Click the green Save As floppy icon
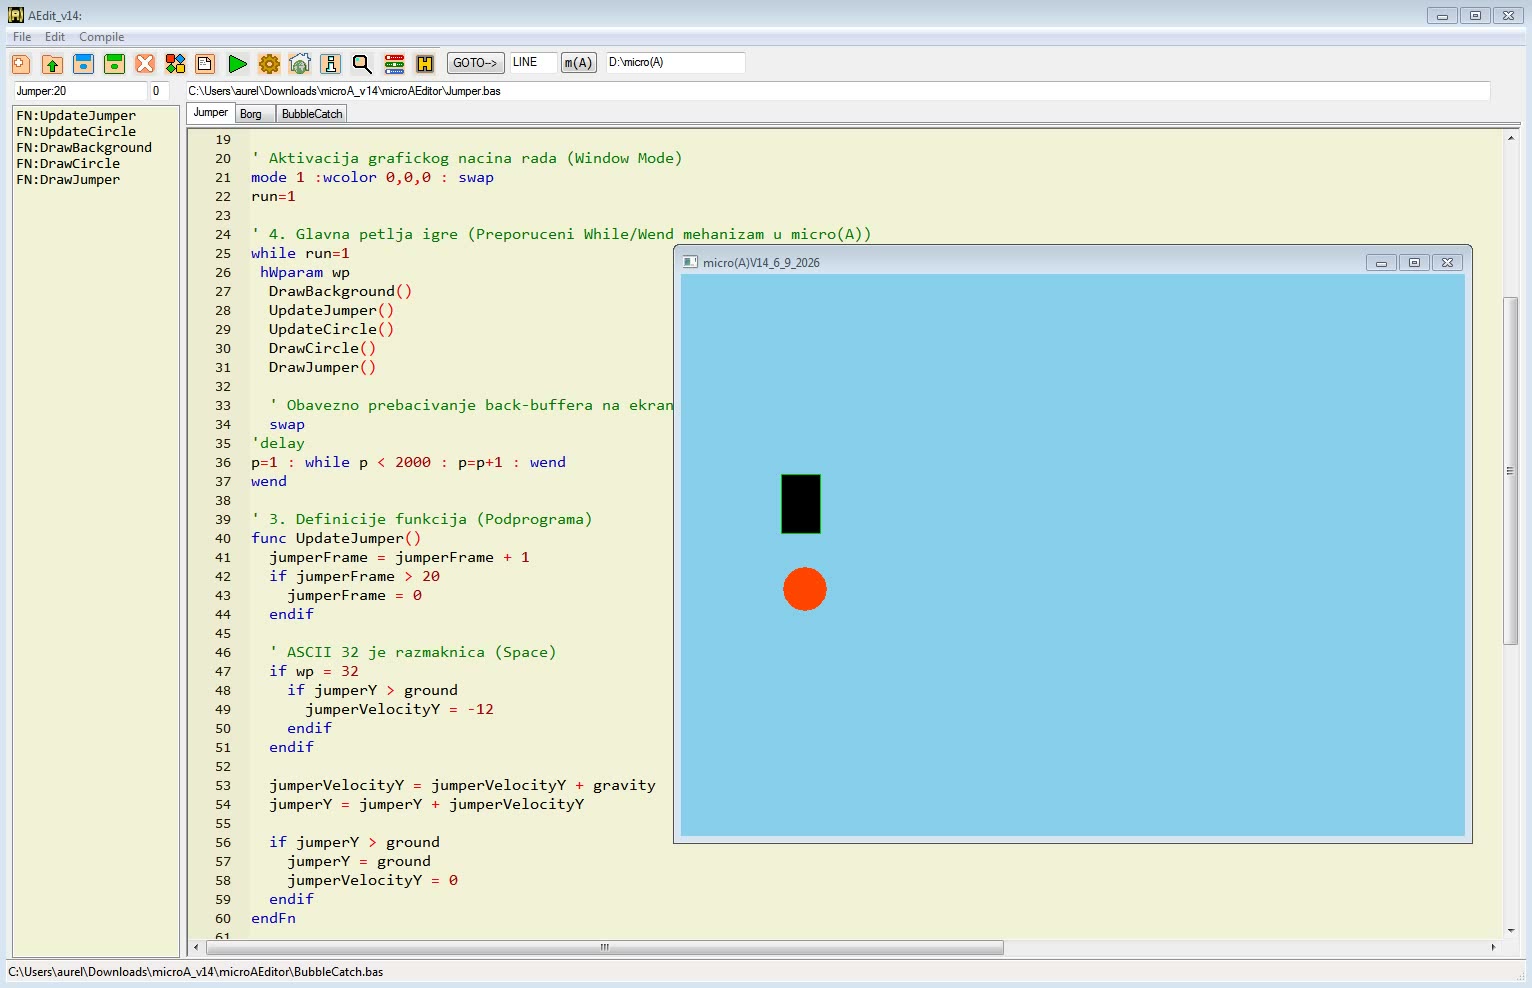1532x988 pixels. tap(115, 64)
